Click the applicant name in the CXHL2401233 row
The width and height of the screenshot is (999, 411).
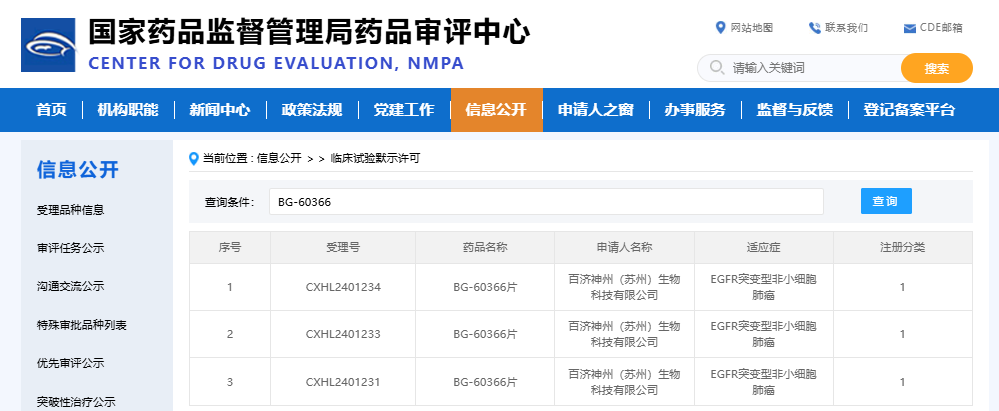tap(624, 335)
